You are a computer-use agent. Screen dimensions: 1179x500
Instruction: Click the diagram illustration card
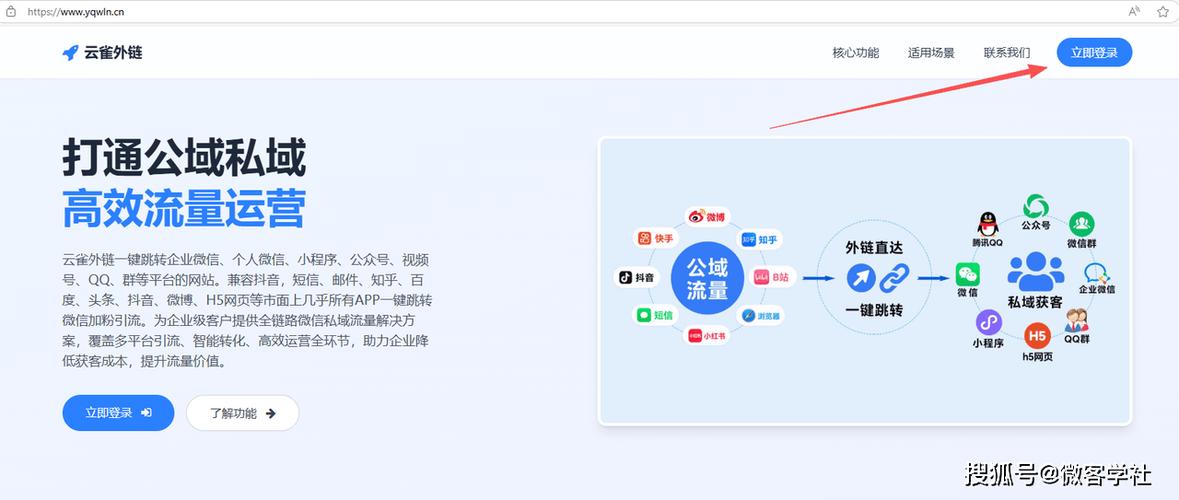click(x=865, y=281)
